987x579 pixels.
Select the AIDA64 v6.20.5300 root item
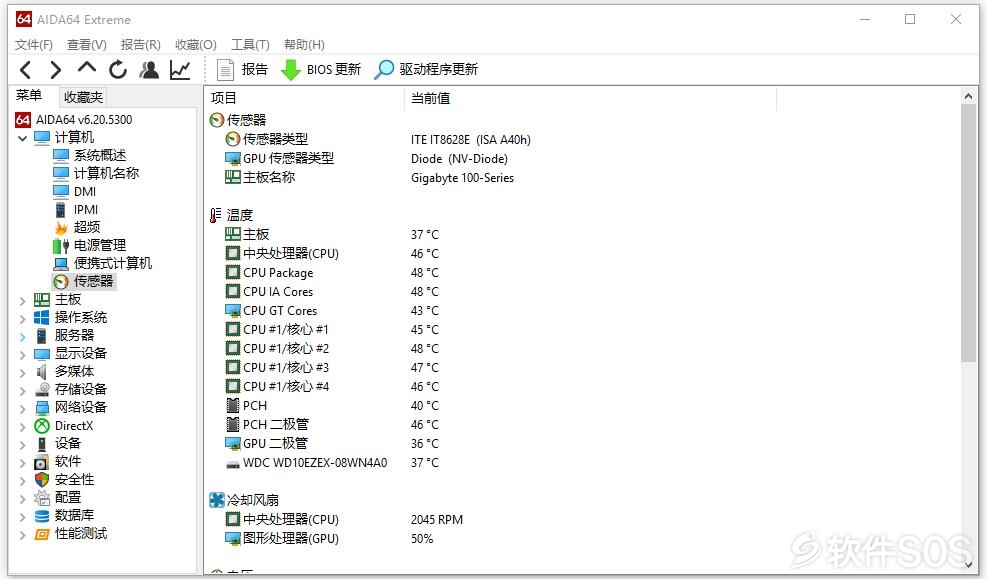click(74, 120)
